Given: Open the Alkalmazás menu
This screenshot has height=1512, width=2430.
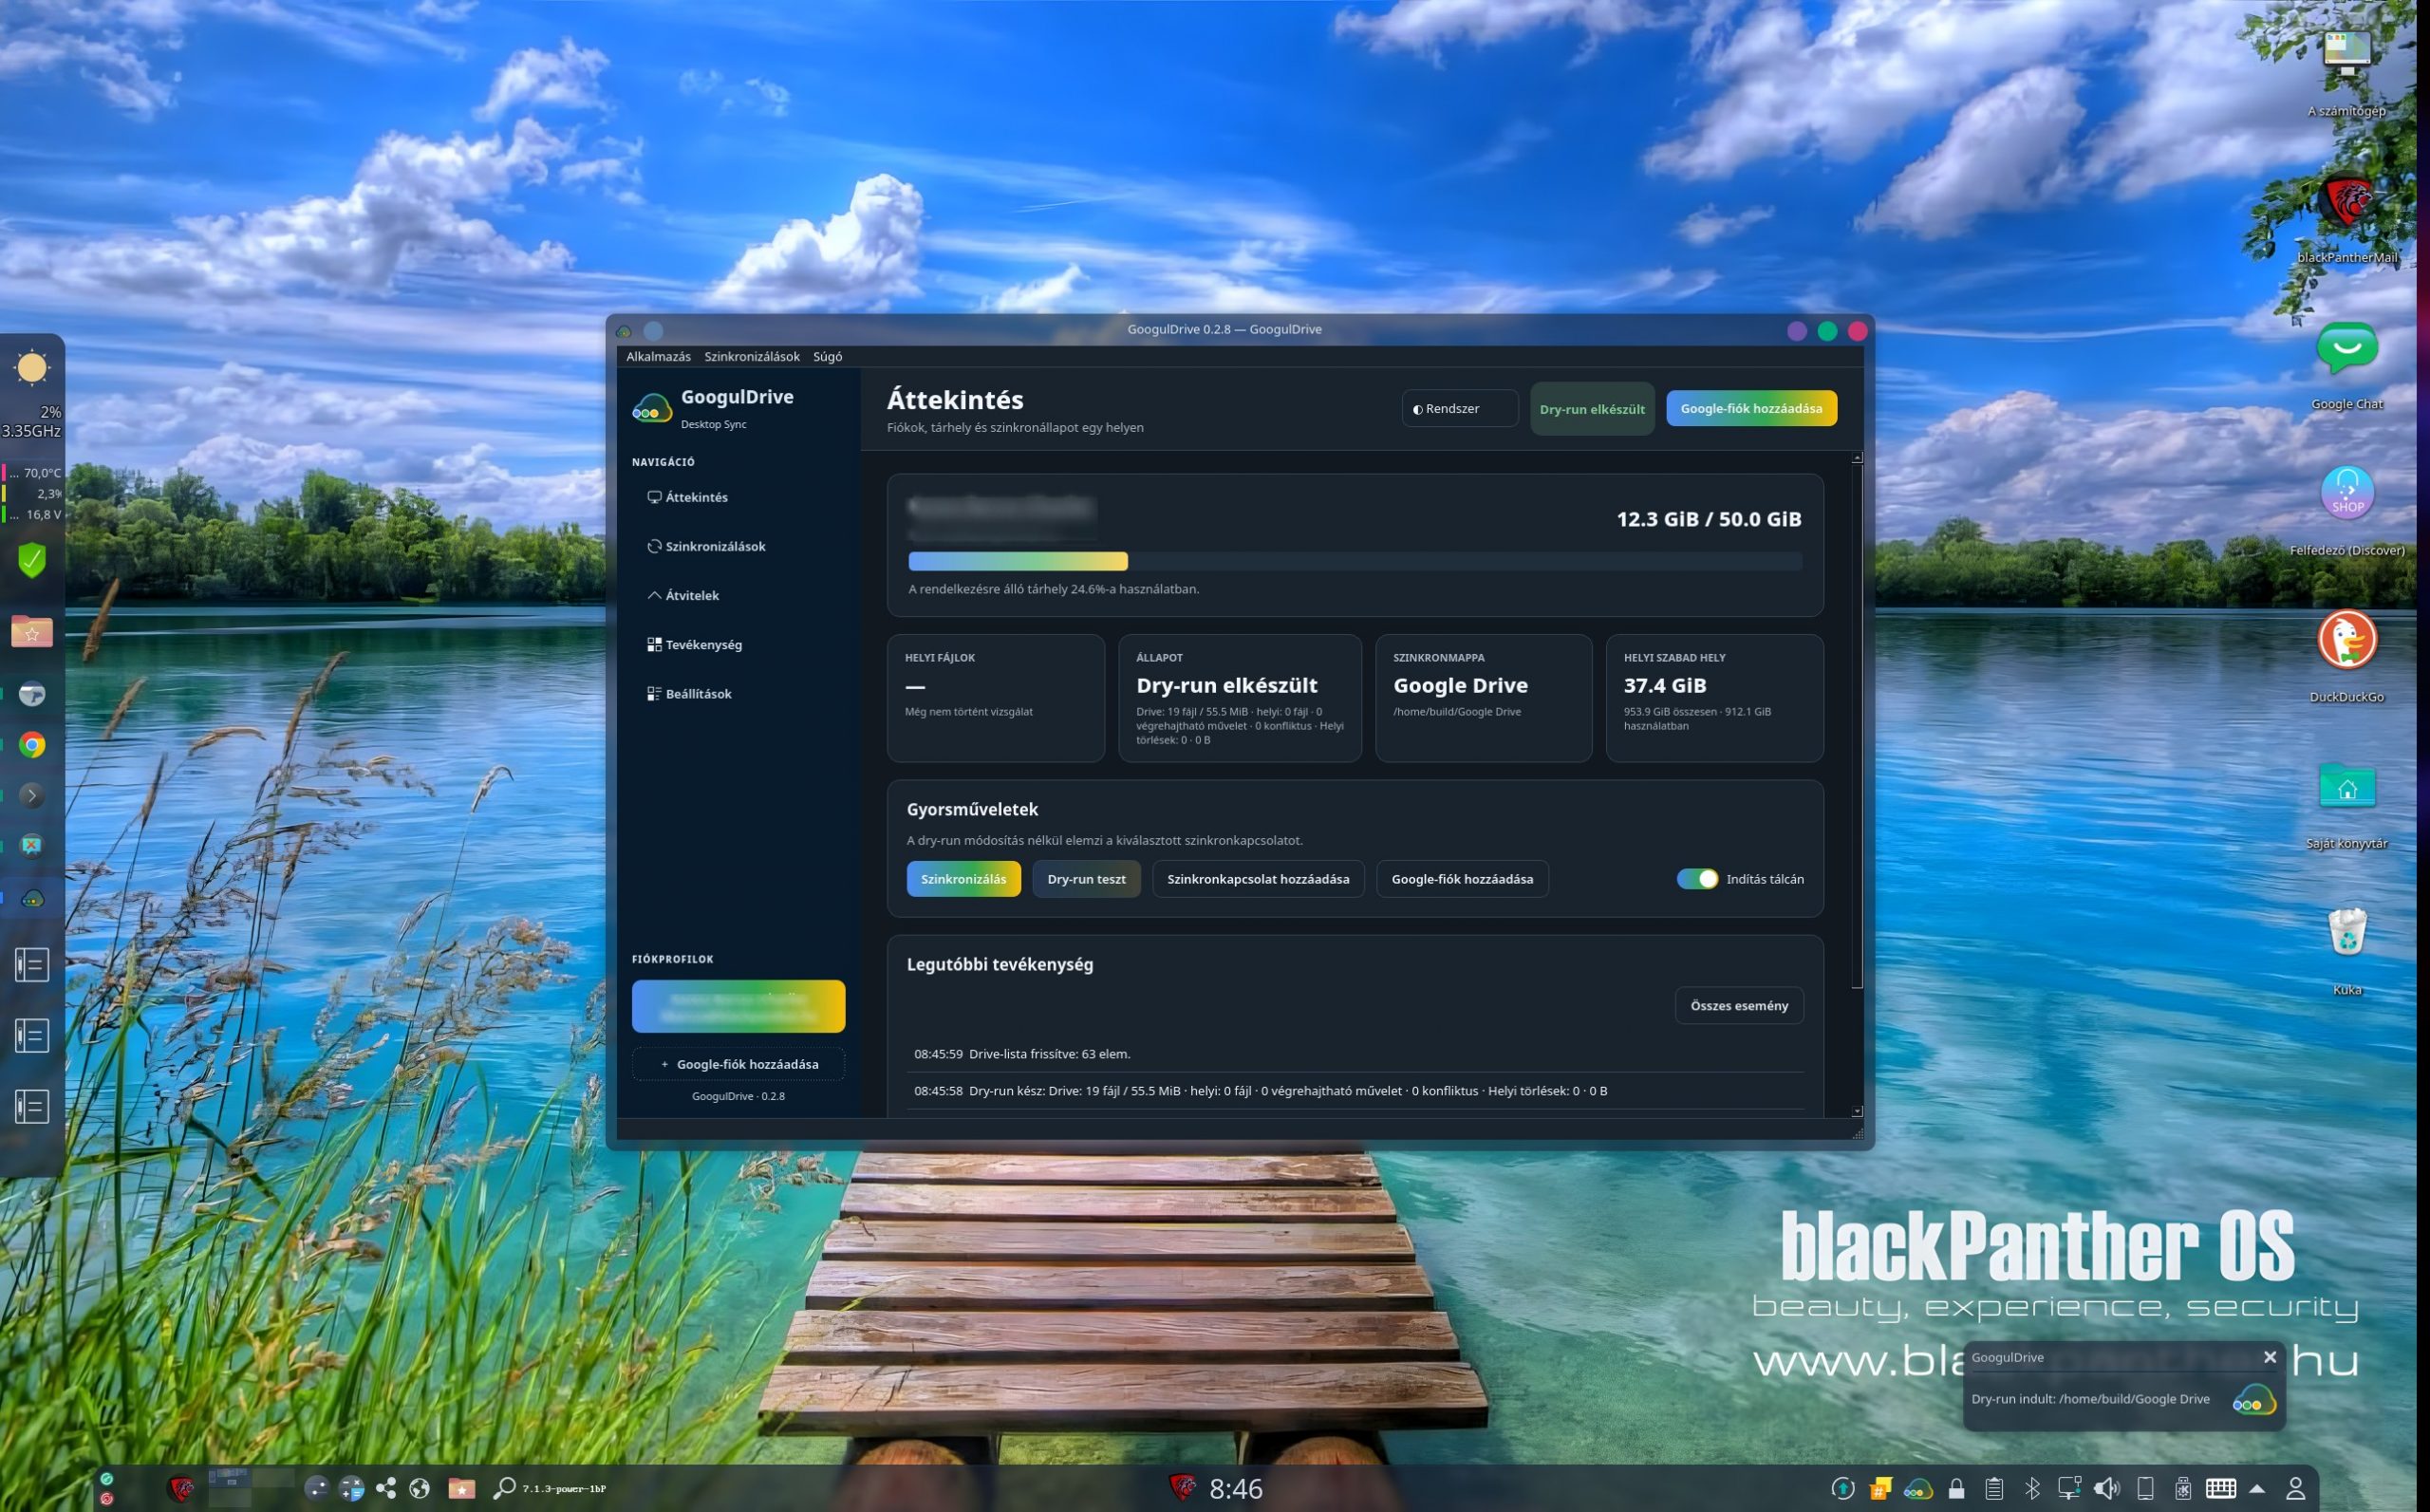Looking at the screenshot, I should (658, 356).
